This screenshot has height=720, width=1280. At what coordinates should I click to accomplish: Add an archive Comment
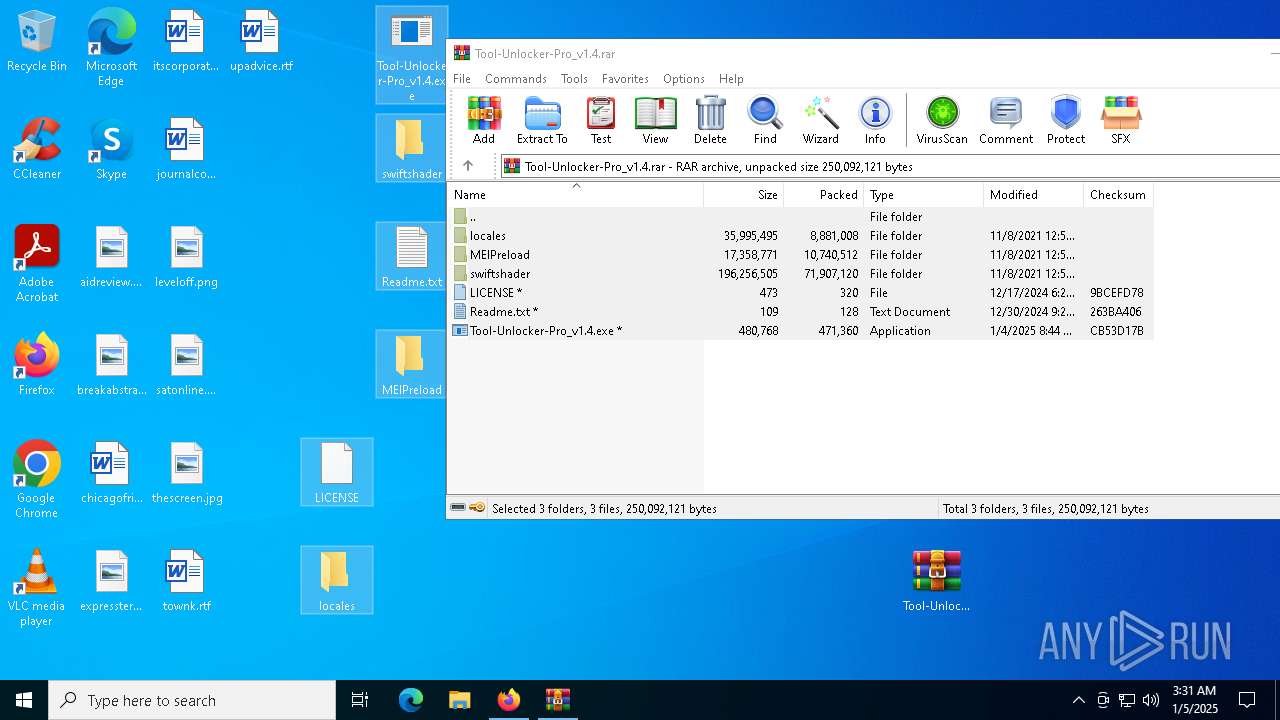[1006, 121]
